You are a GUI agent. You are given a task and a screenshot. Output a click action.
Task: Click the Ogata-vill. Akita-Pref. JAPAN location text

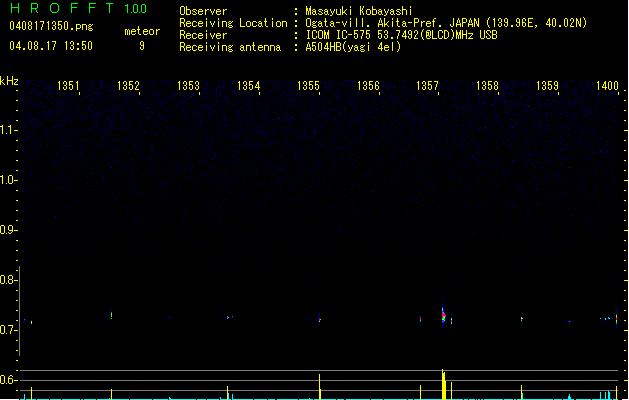click(446, 23)
